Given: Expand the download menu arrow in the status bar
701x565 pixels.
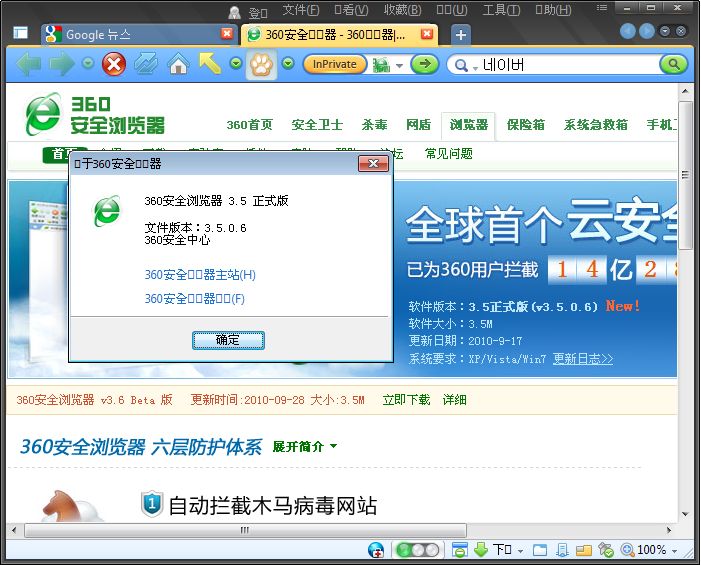Looking at the screenshot, I should [520, 551].
